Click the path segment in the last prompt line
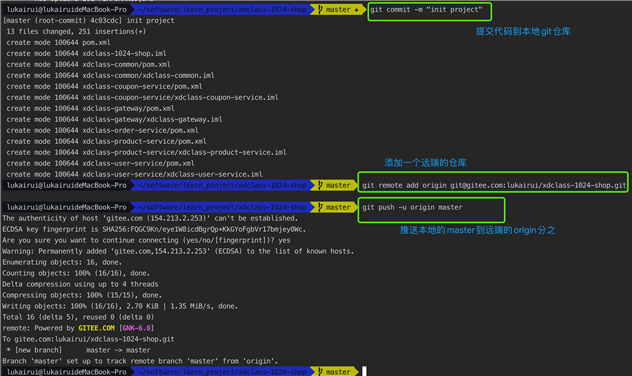Image resolution: width=632 pixels, height=376 pixels. tap(222, 372)
